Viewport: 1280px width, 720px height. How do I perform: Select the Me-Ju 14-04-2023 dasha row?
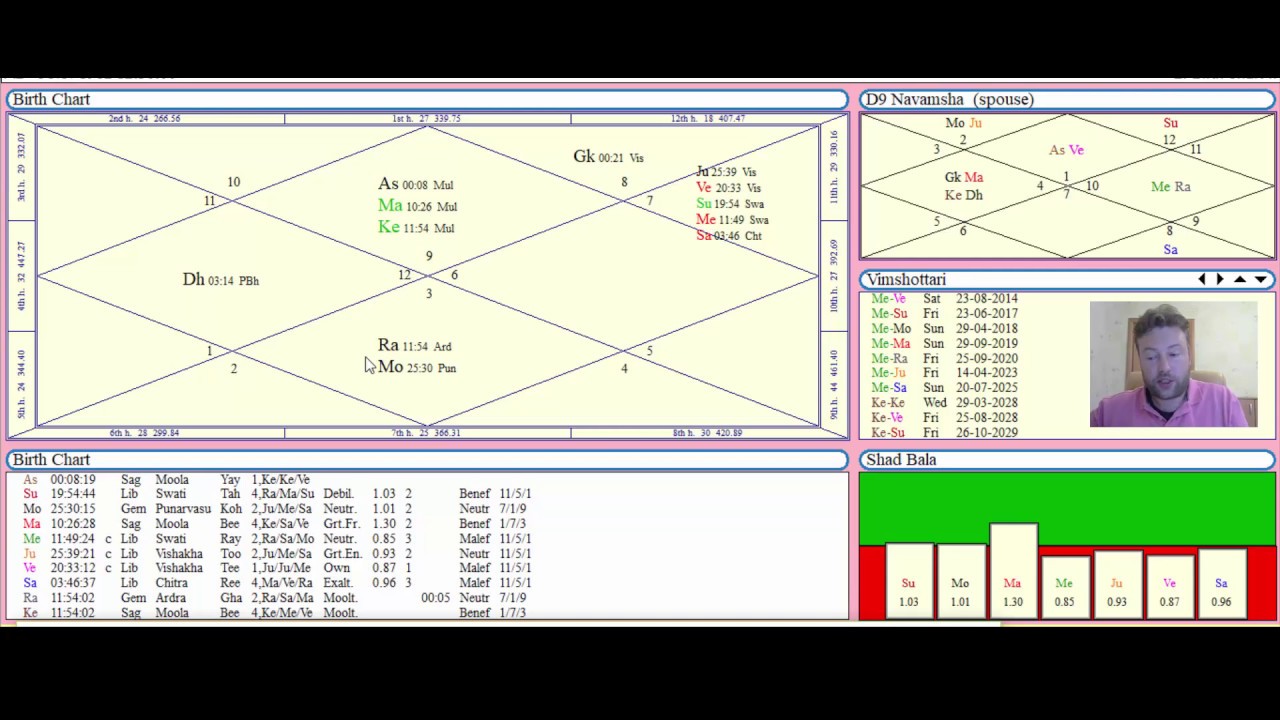[x=944, y=372]
